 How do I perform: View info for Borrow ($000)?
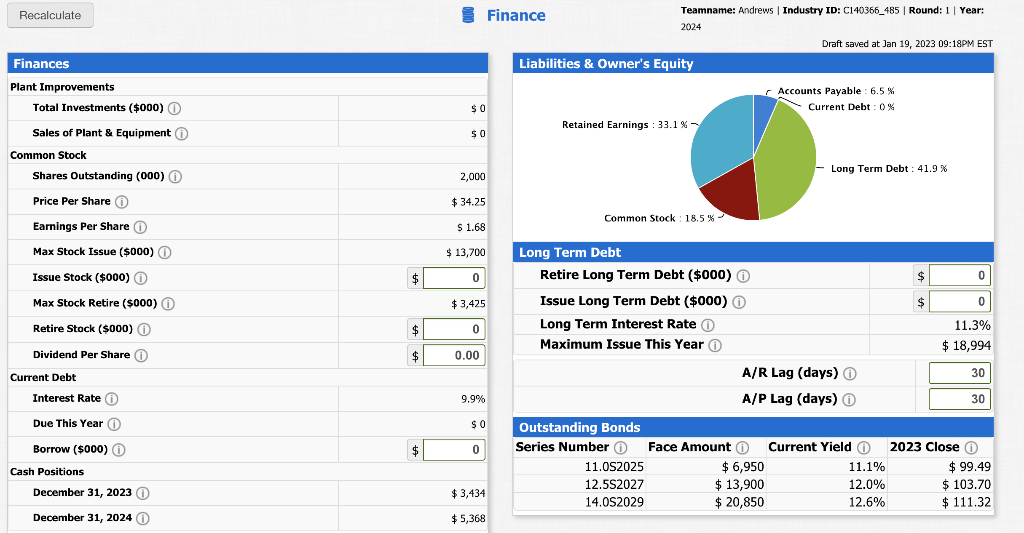click(119, 450)
